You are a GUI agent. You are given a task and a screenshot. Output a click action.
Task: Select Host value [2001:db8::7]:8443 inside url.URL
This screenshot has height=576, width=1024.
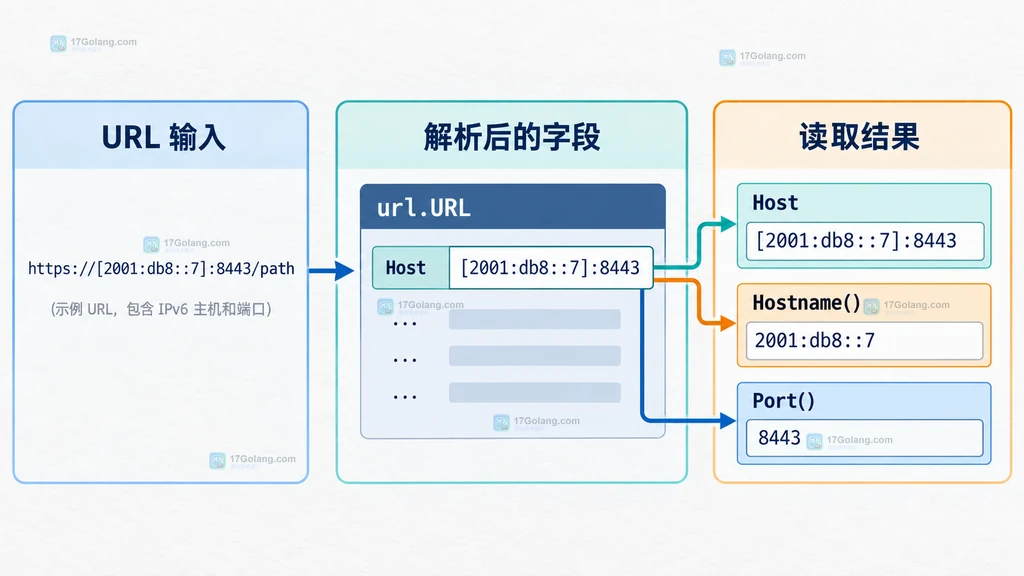[x=550, y=268]
